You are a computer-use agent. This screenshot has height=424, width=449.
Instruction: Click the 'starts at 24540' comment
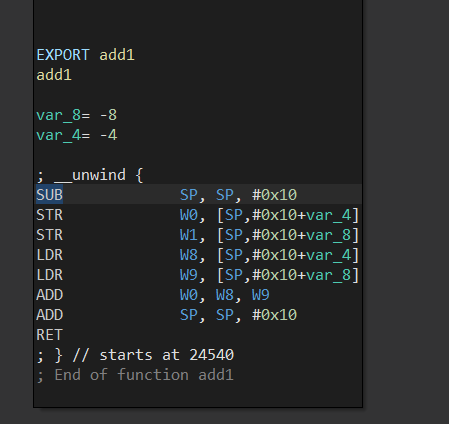[x=167, y=355]
